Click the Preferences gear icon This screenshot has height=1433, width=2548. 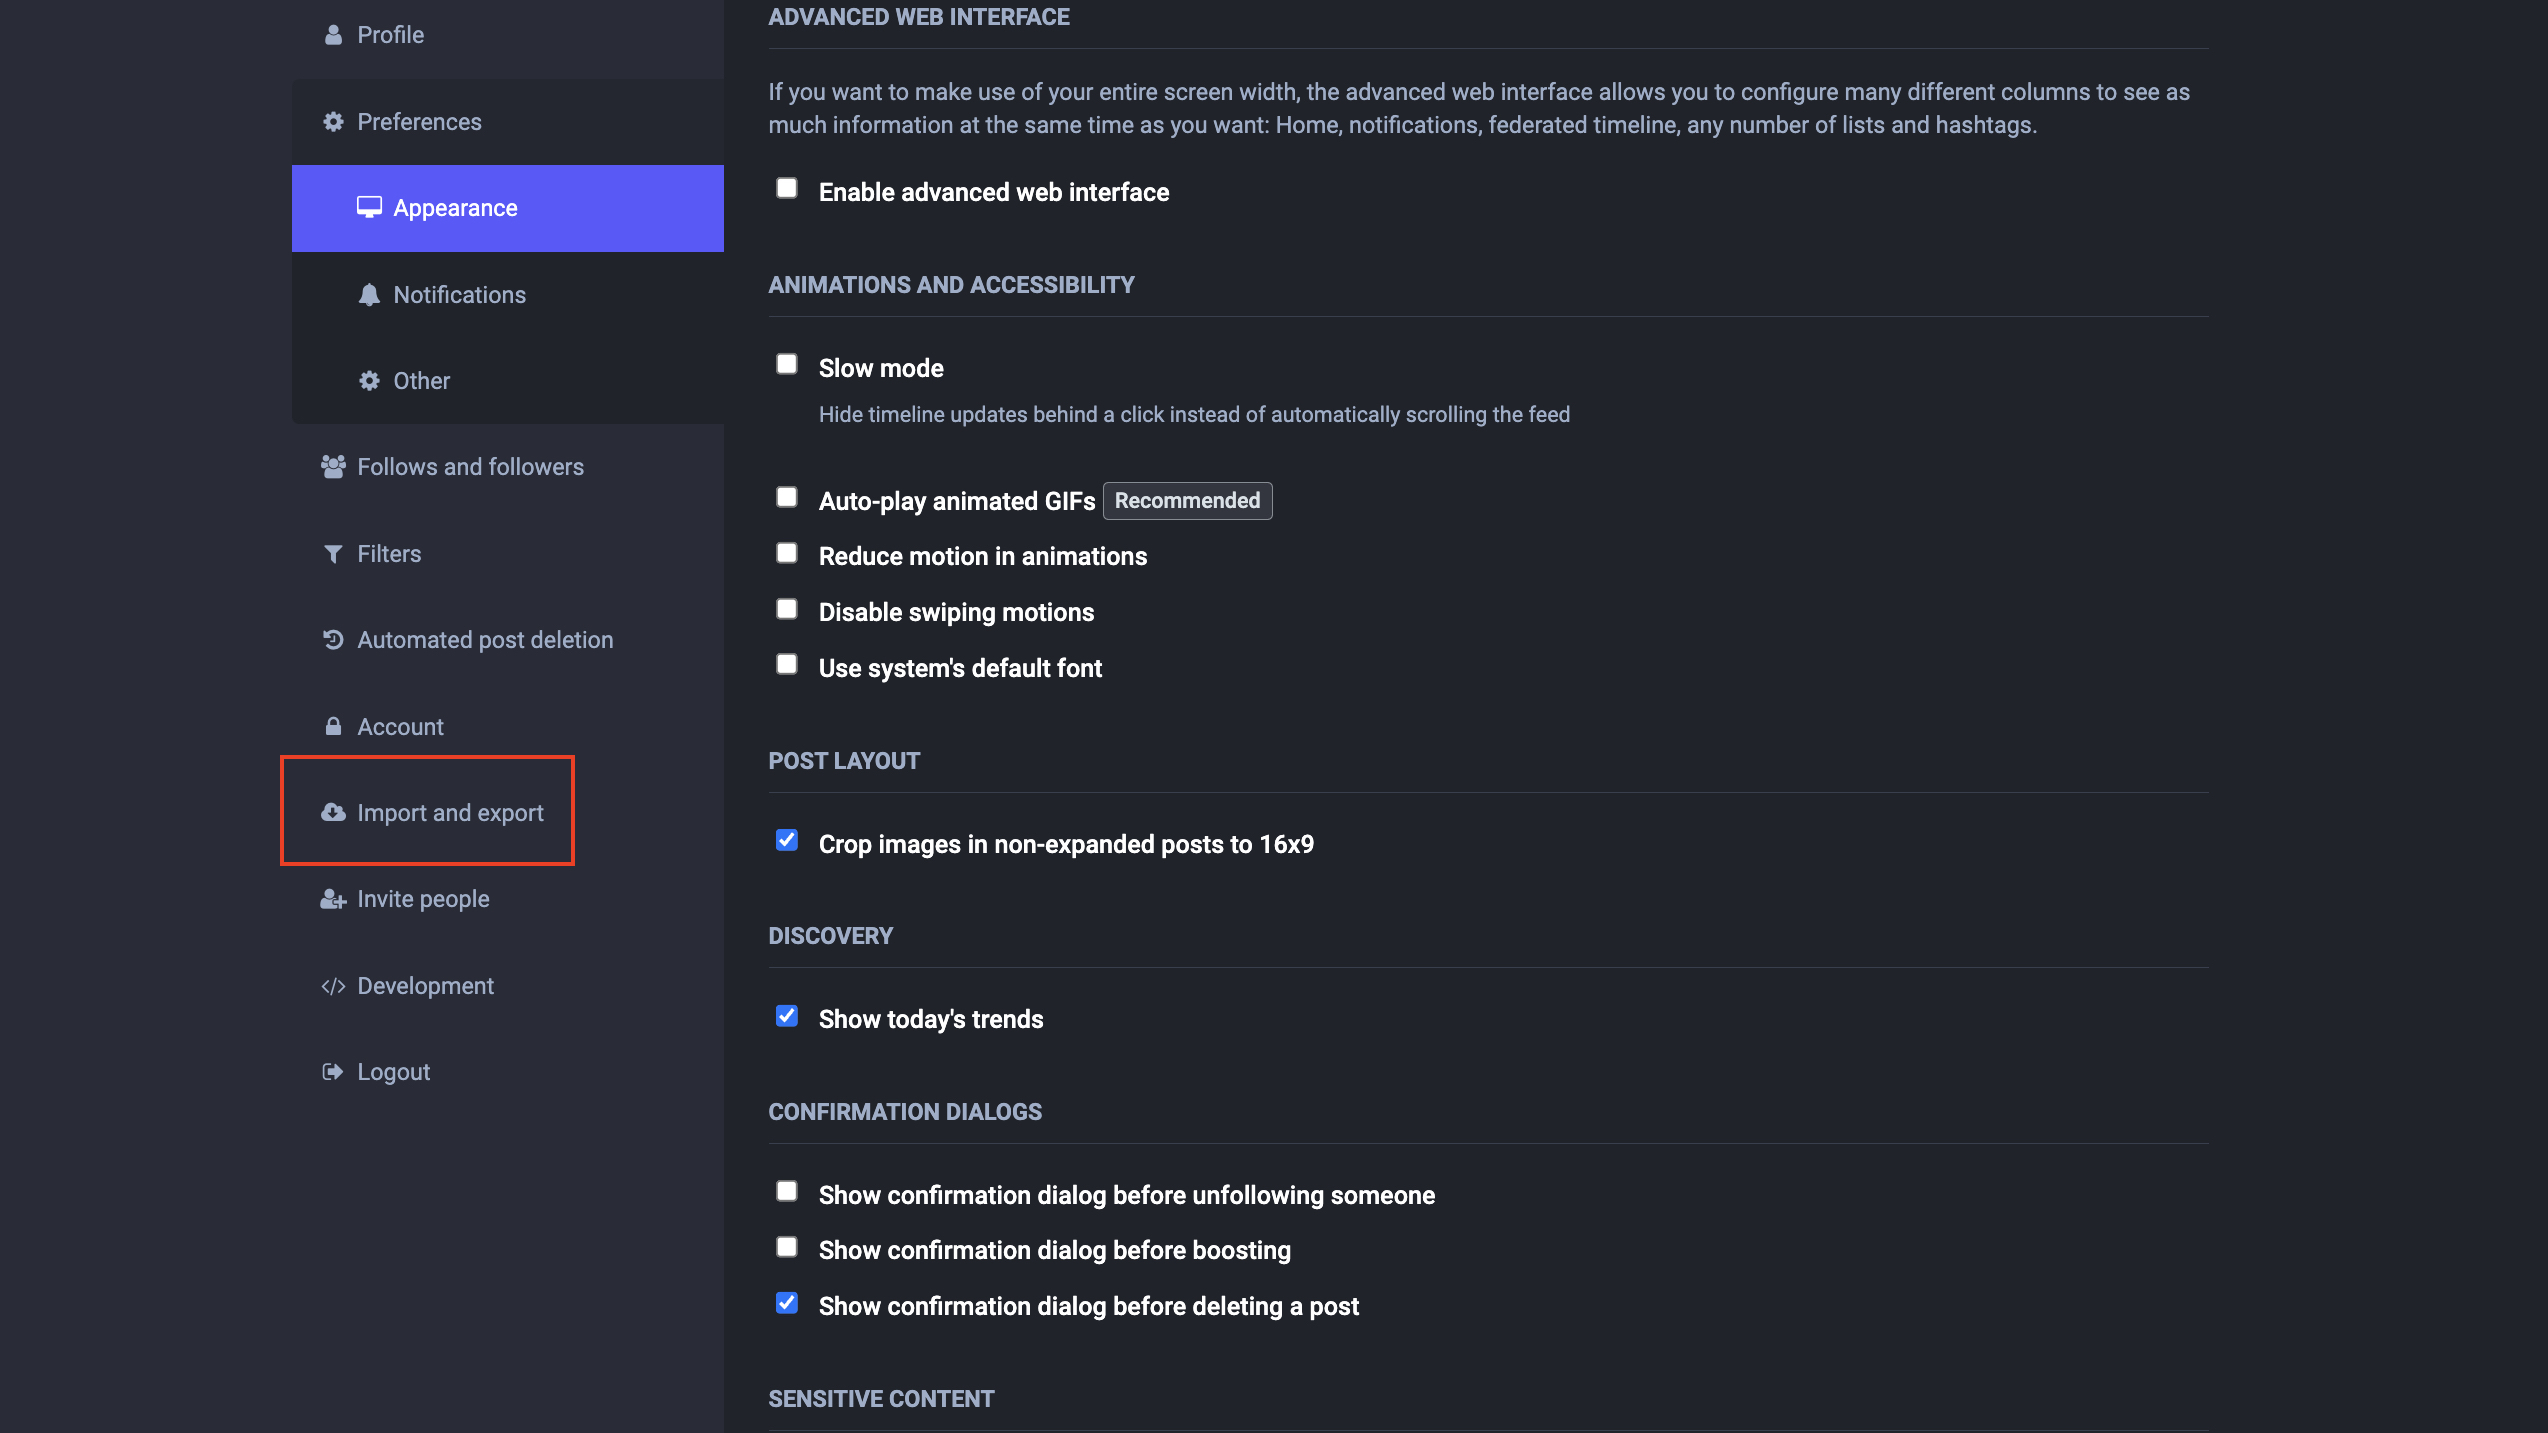pos(333,122)
